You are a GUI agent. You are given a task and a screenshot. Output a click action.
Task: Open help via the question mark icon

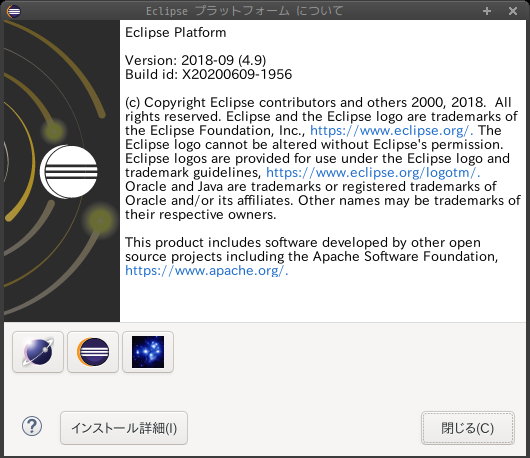pos(32,426)
